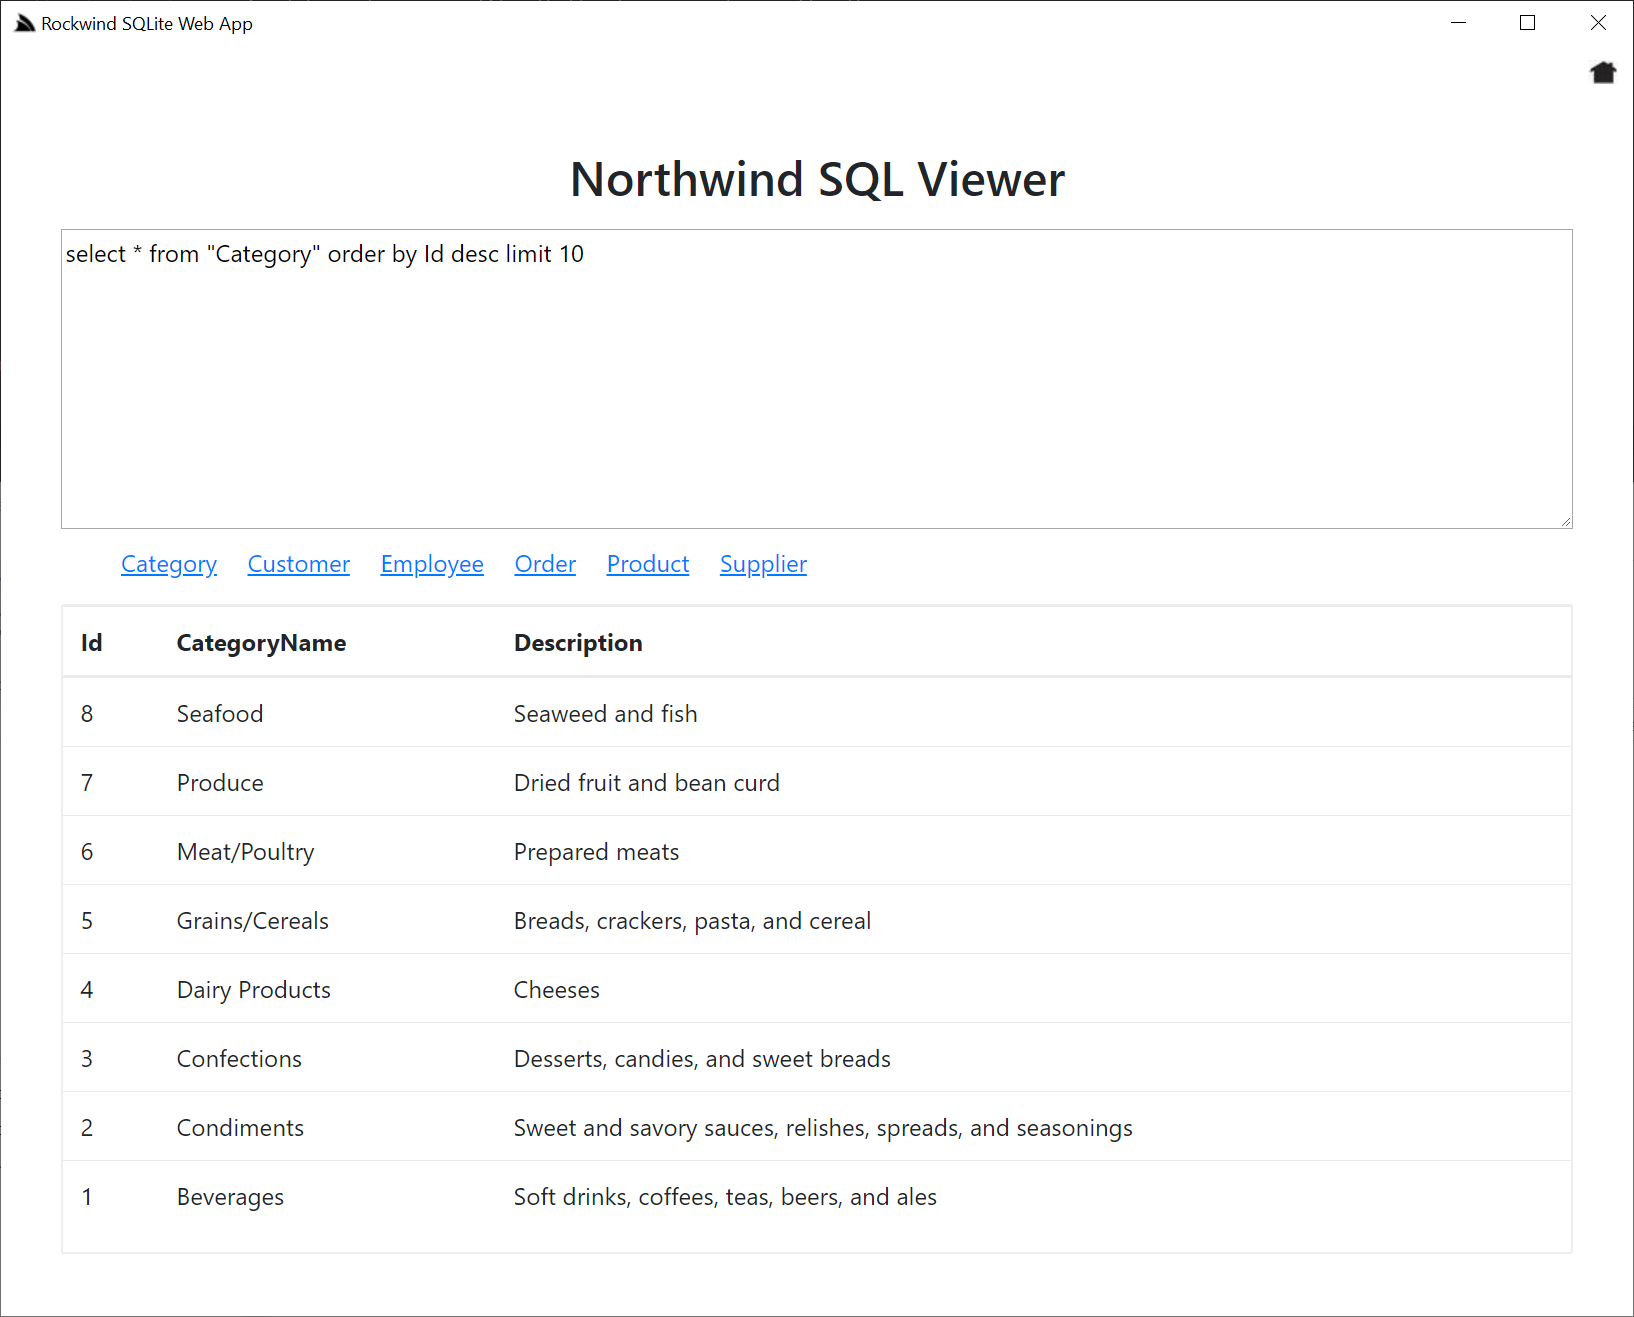Image resolution: width=1634 pixels, height=1317 pixels.
Task: Click the Id value 2 in Condiments row
Action: (87, 1128)
